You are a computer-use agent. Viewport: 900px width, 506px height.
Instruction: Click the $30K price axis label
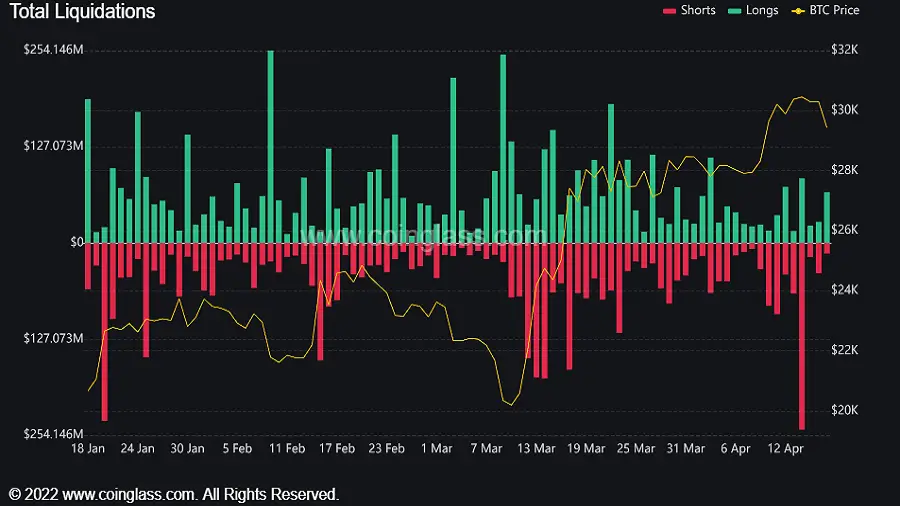point(845,110)
